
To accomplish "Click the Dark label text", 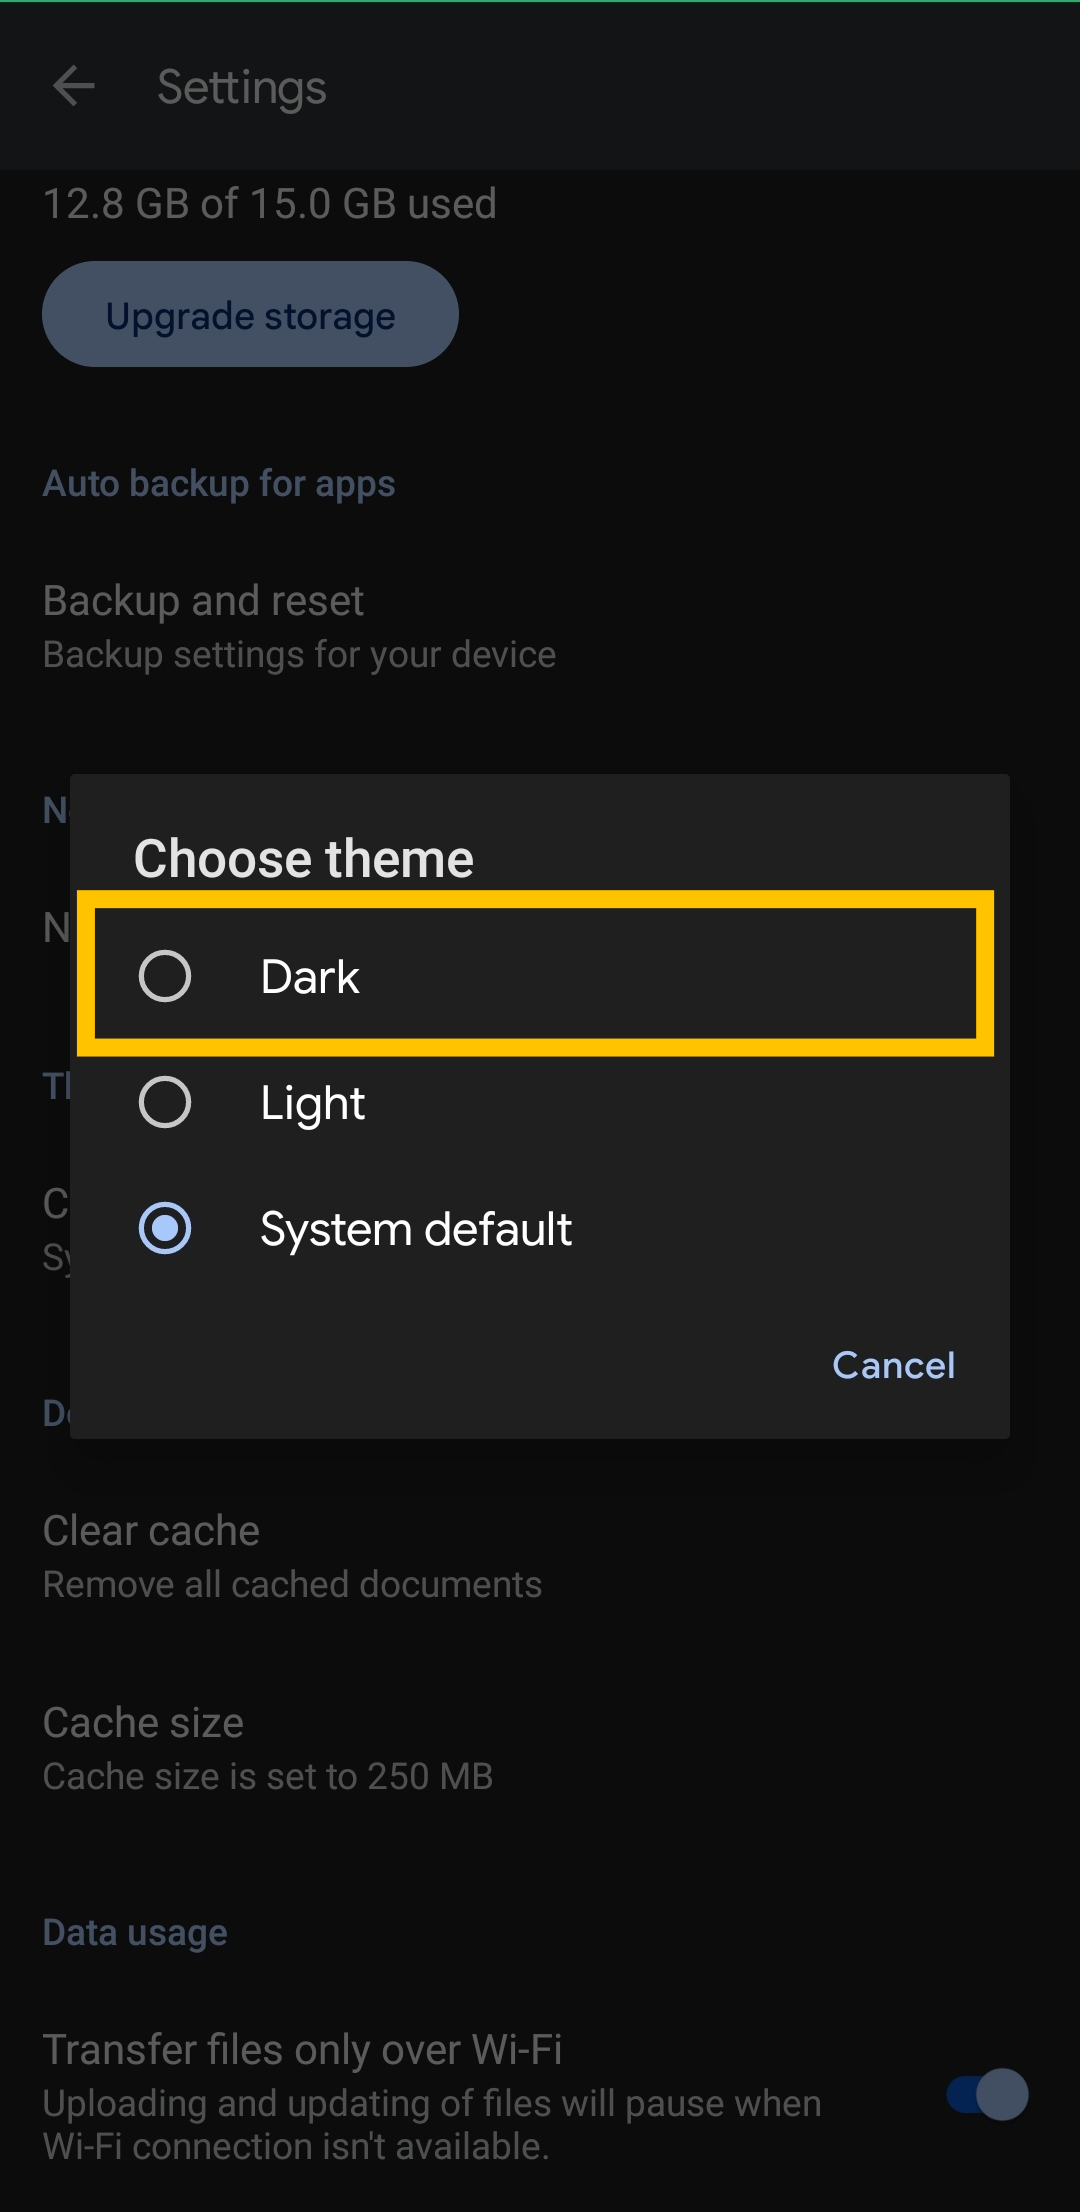I will click(x=310, y=977).
